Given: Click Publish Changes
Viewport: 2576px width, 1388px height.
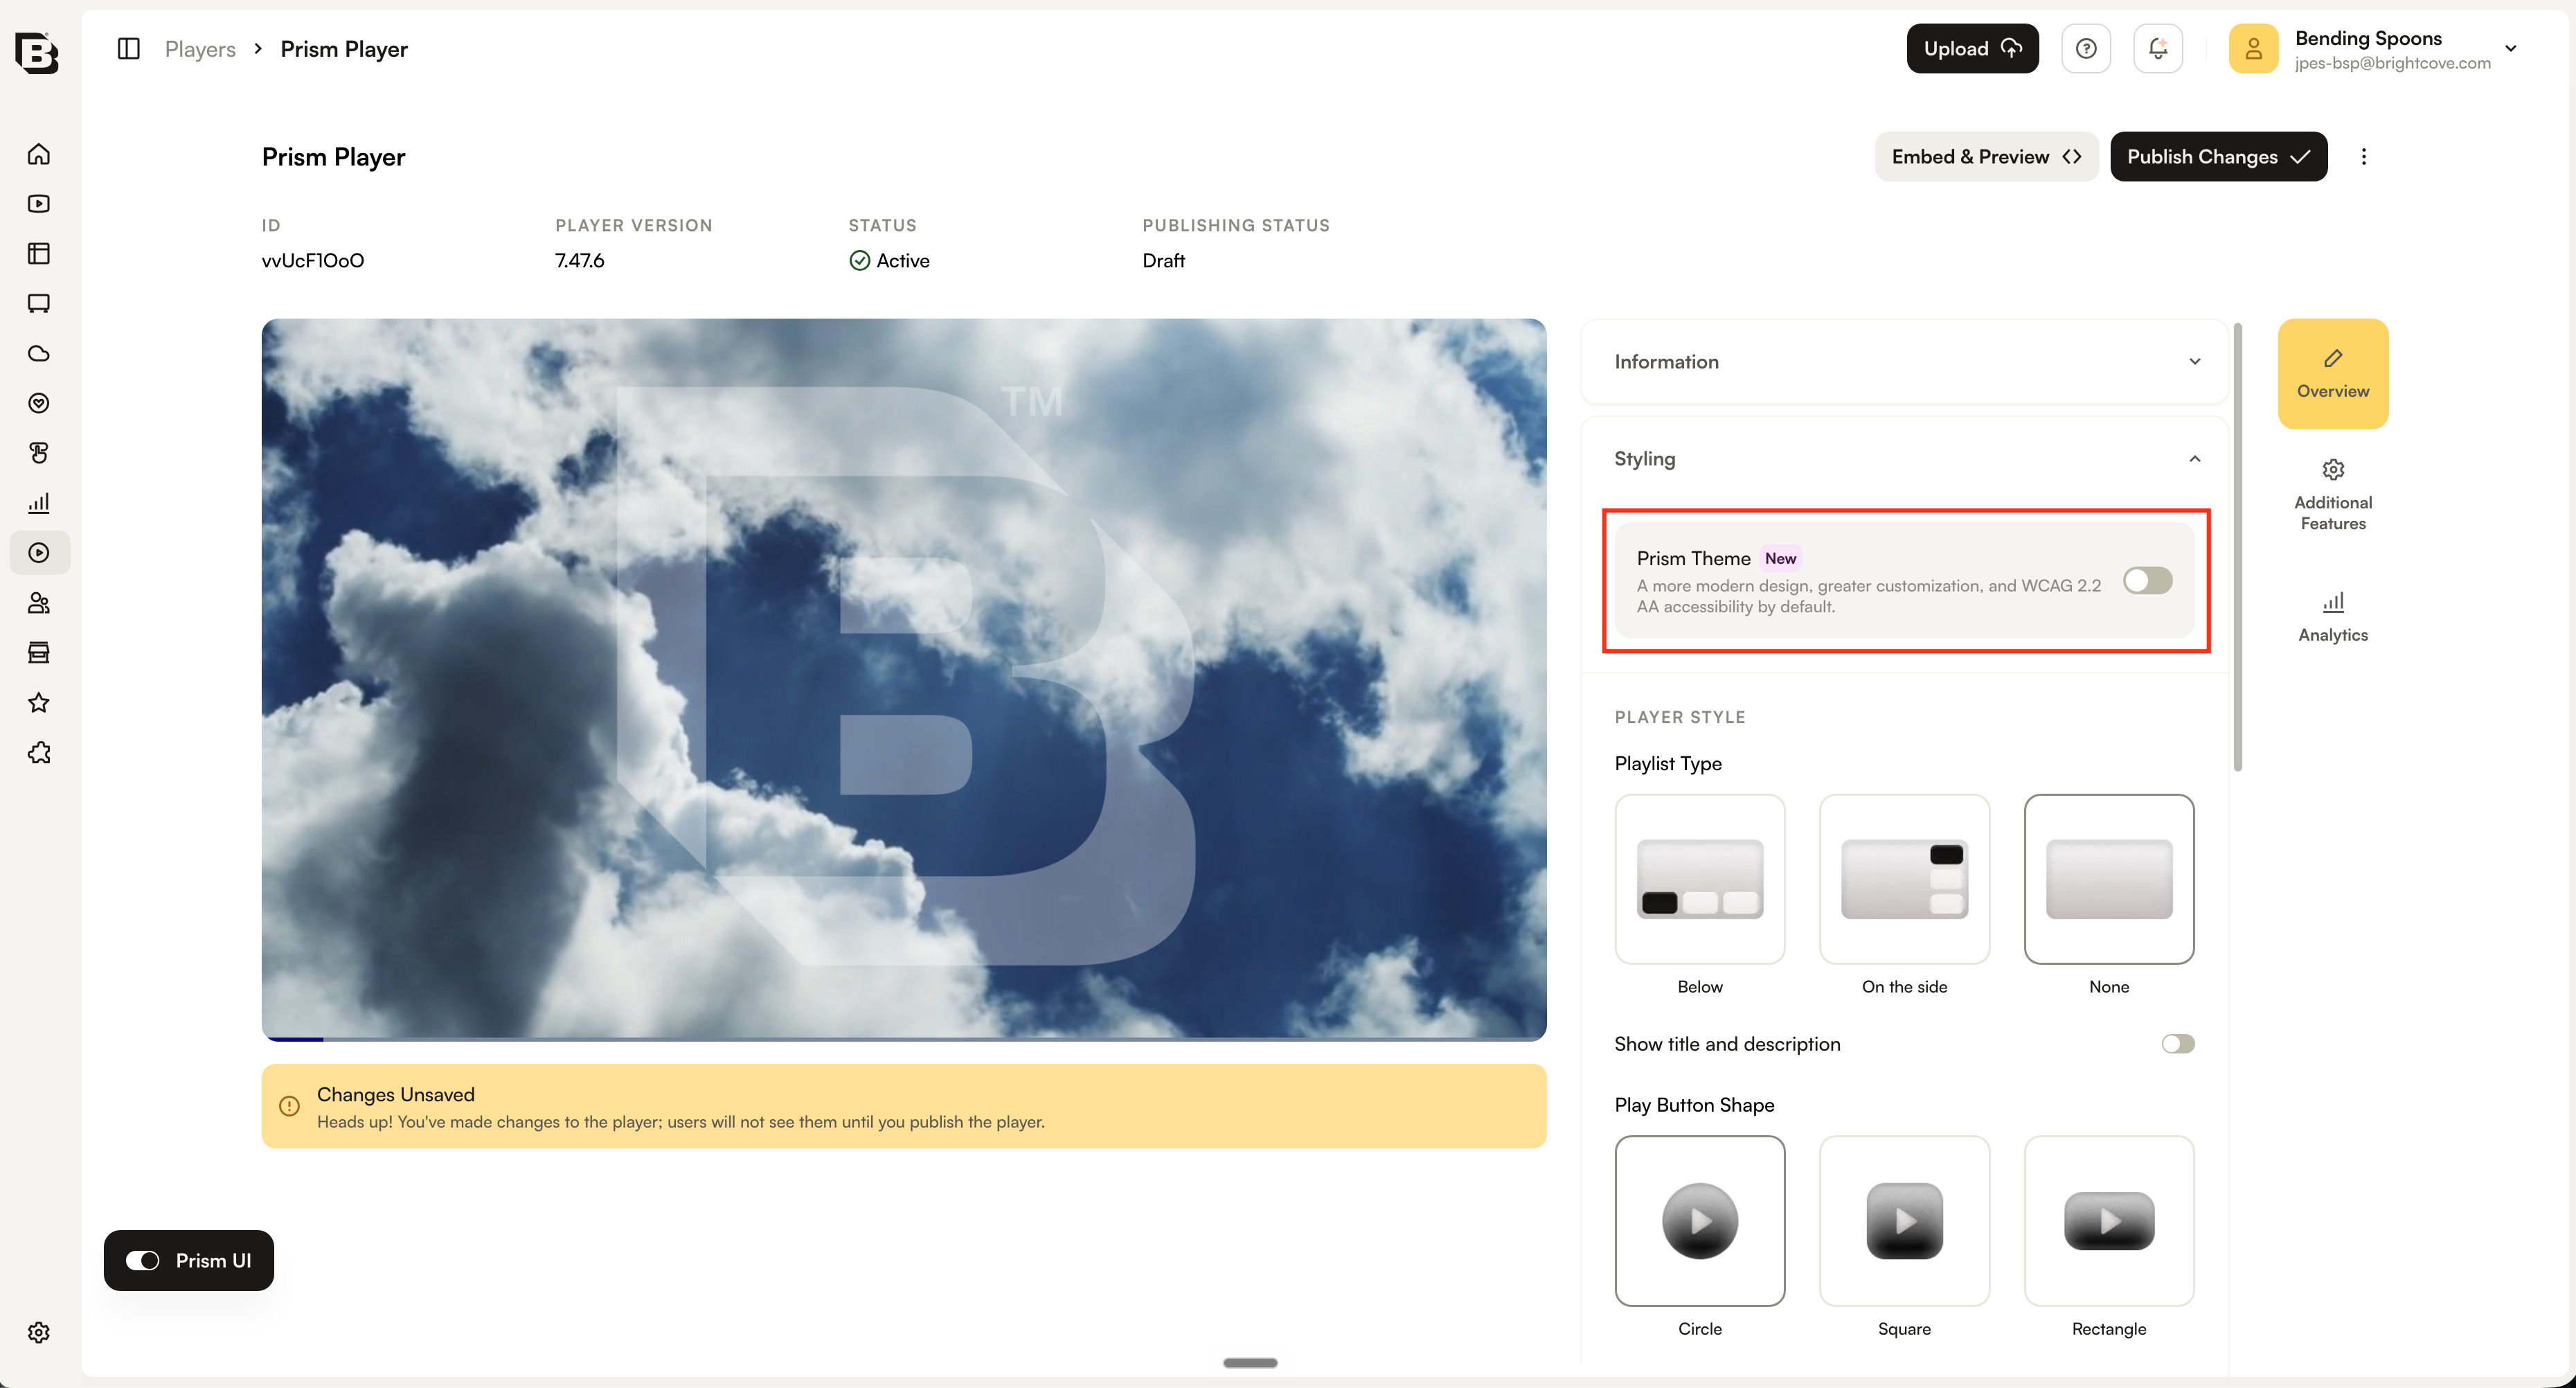Looking at the screenshot, I should 2218,157.
